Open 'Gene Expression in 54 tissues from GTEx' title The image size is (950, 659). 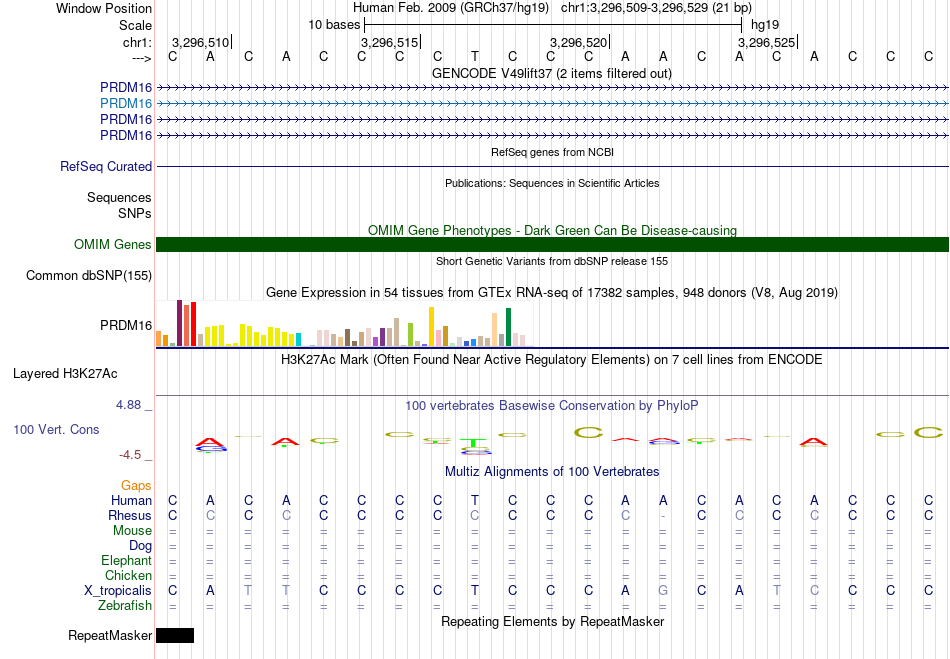552,293
